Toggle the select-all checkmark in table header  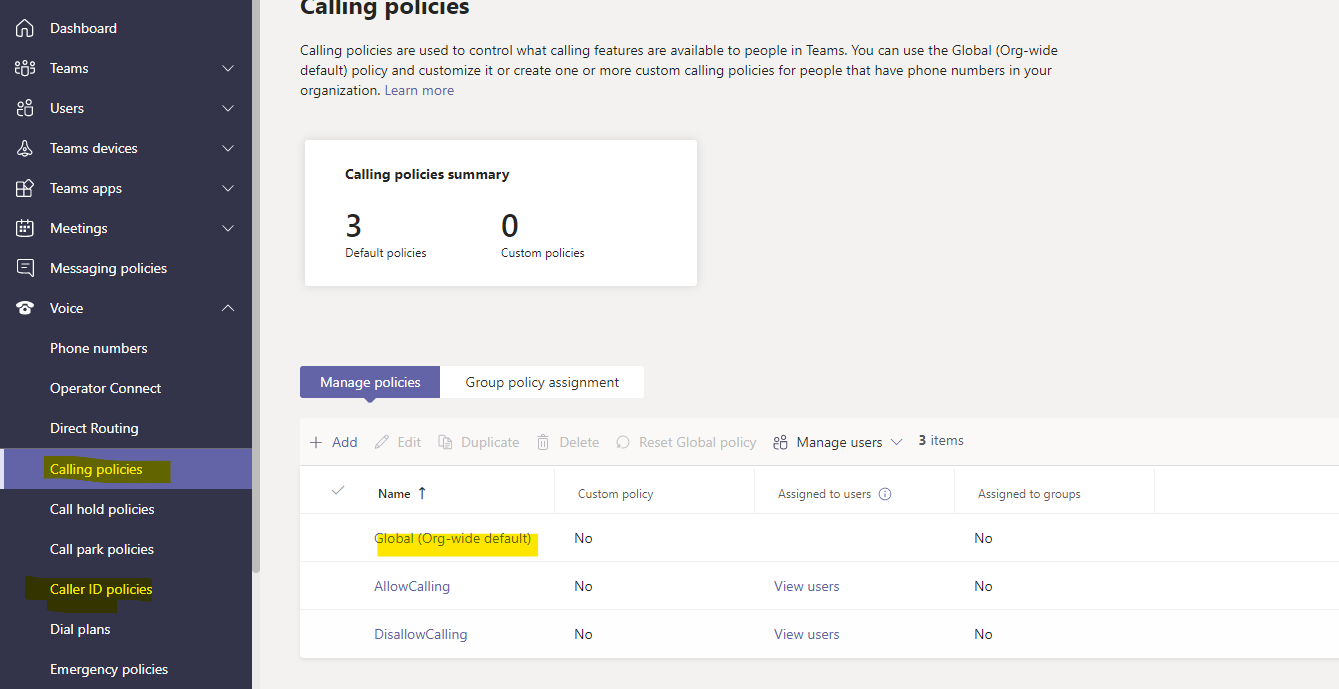338,491
